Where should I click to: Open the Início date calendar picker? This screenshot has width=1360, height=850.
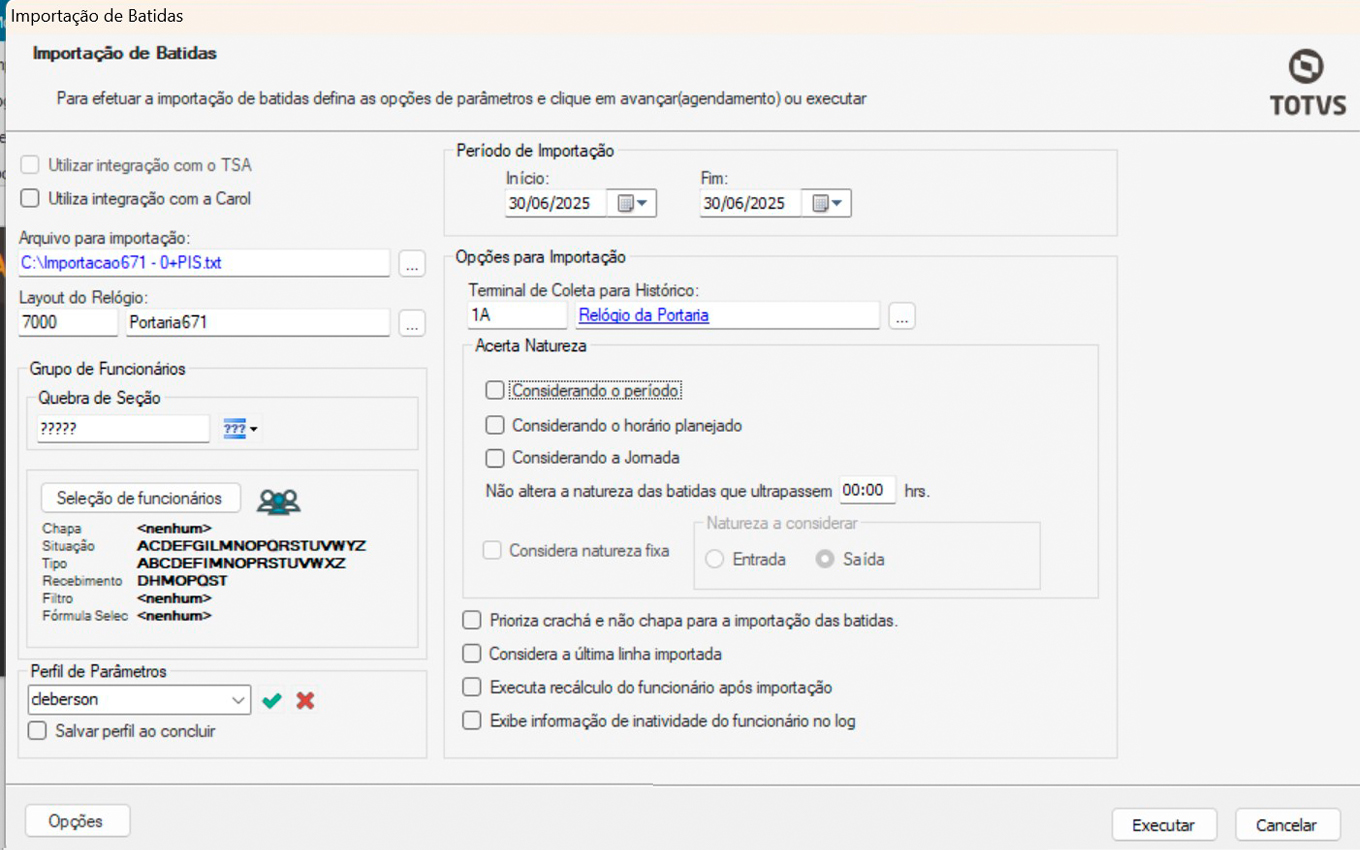click(x=632, y=204)
